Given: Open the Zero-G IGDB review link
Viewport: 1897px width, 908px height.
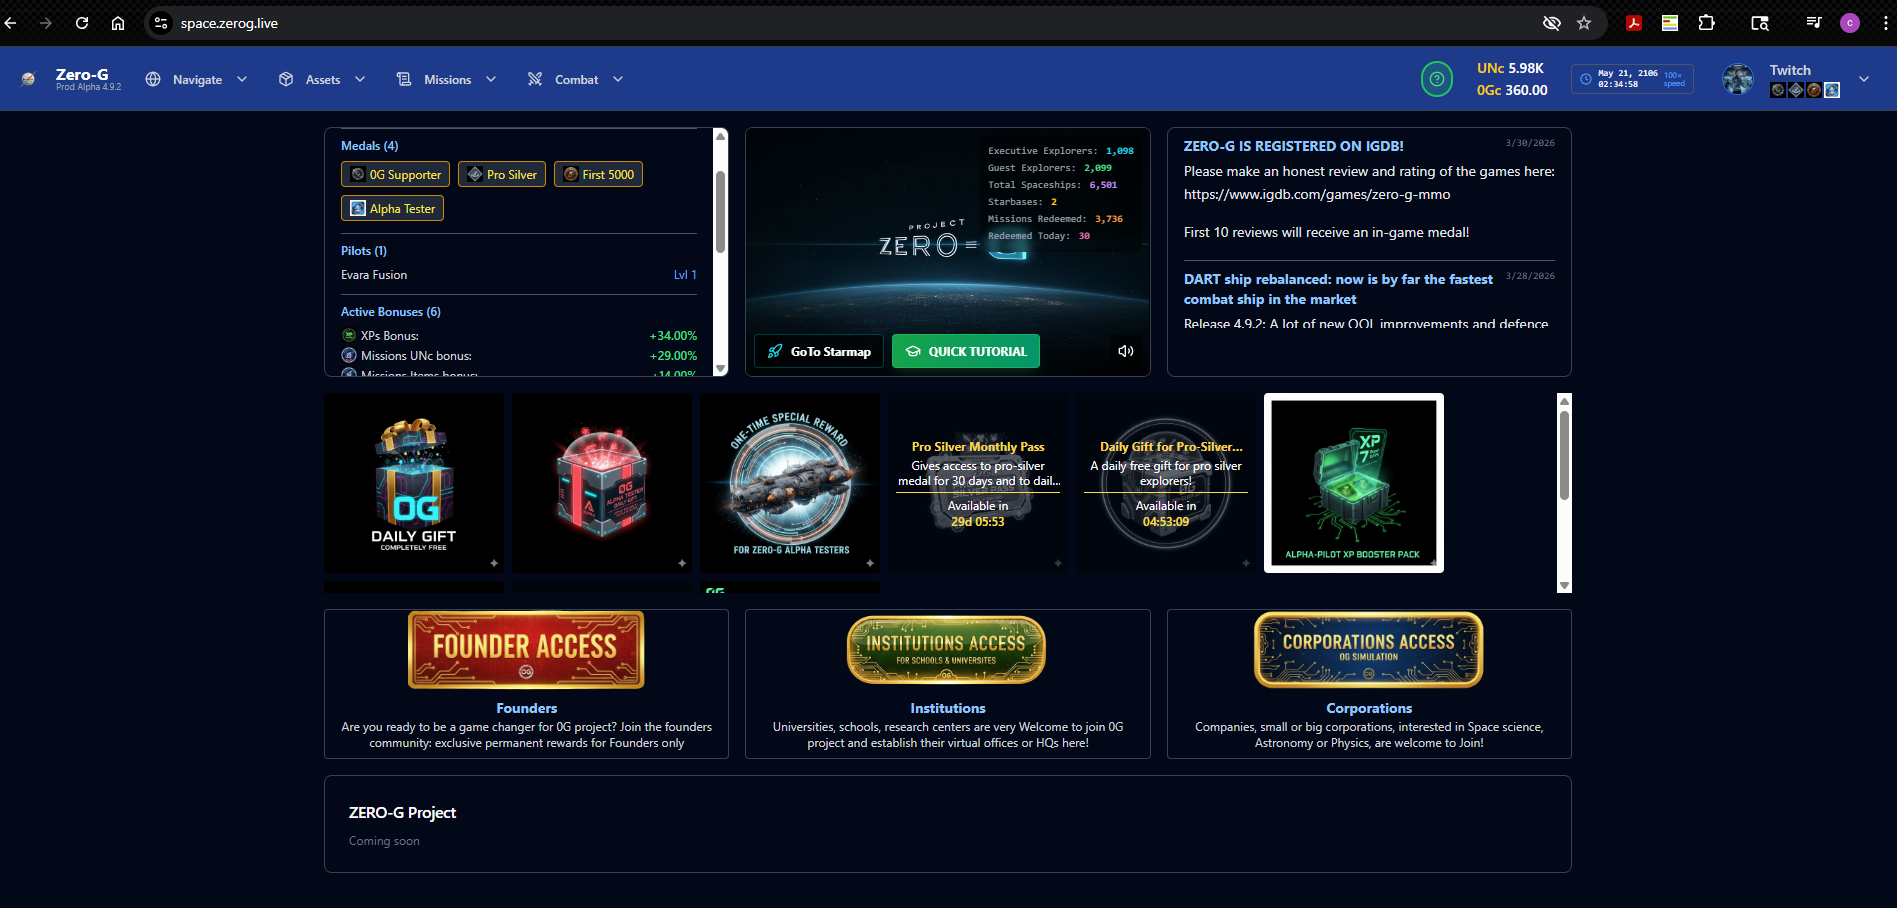Looking at the screenshot, I should pos(1316,194).
